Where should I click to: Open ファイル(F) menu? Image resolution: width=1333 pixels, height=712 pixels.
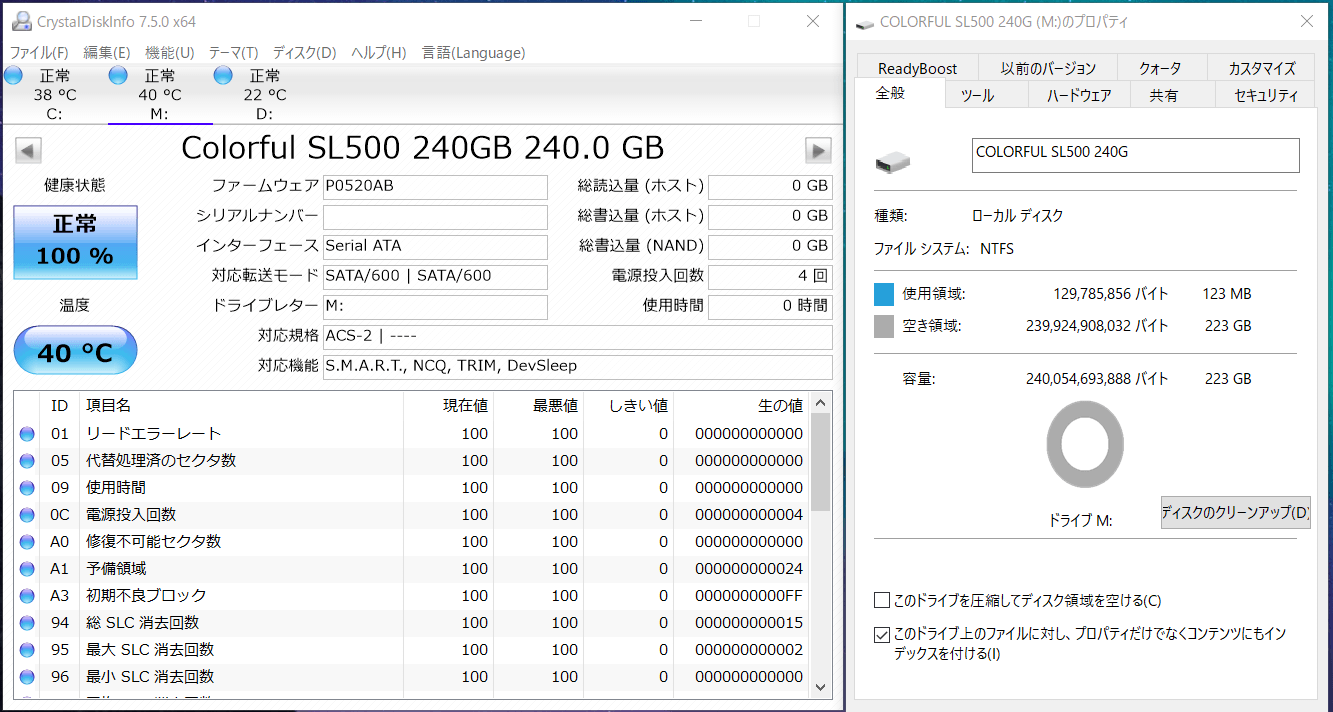[39, 53]
